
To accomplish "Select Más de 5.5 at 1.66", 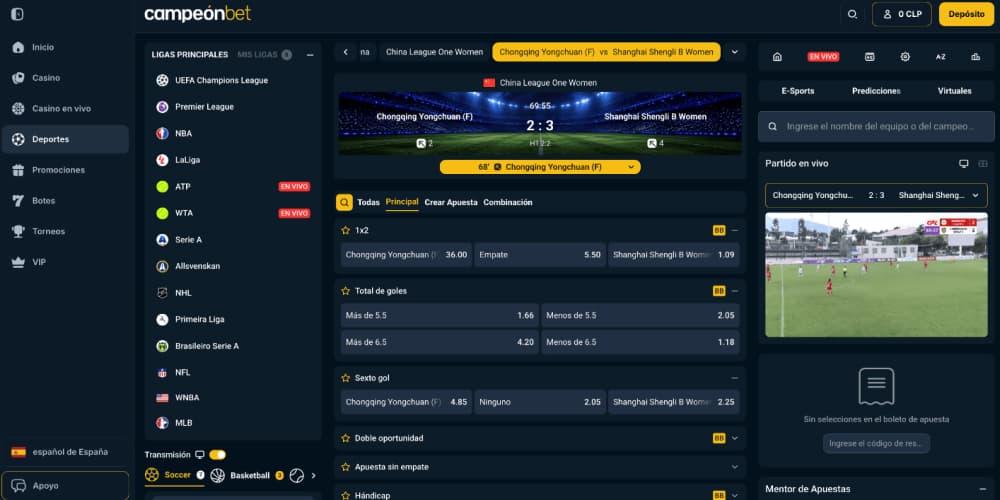I will pos(439,316).
